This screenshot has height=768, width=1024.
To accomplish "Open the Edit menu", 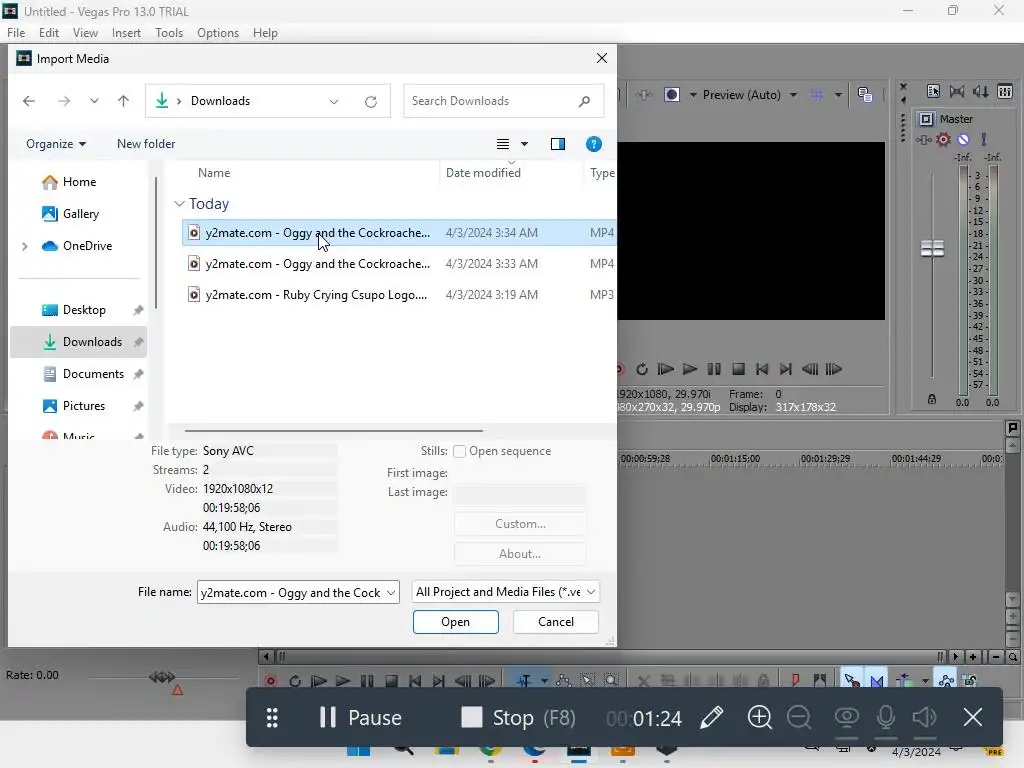I will pyautogui.click(x=48, y=33).
